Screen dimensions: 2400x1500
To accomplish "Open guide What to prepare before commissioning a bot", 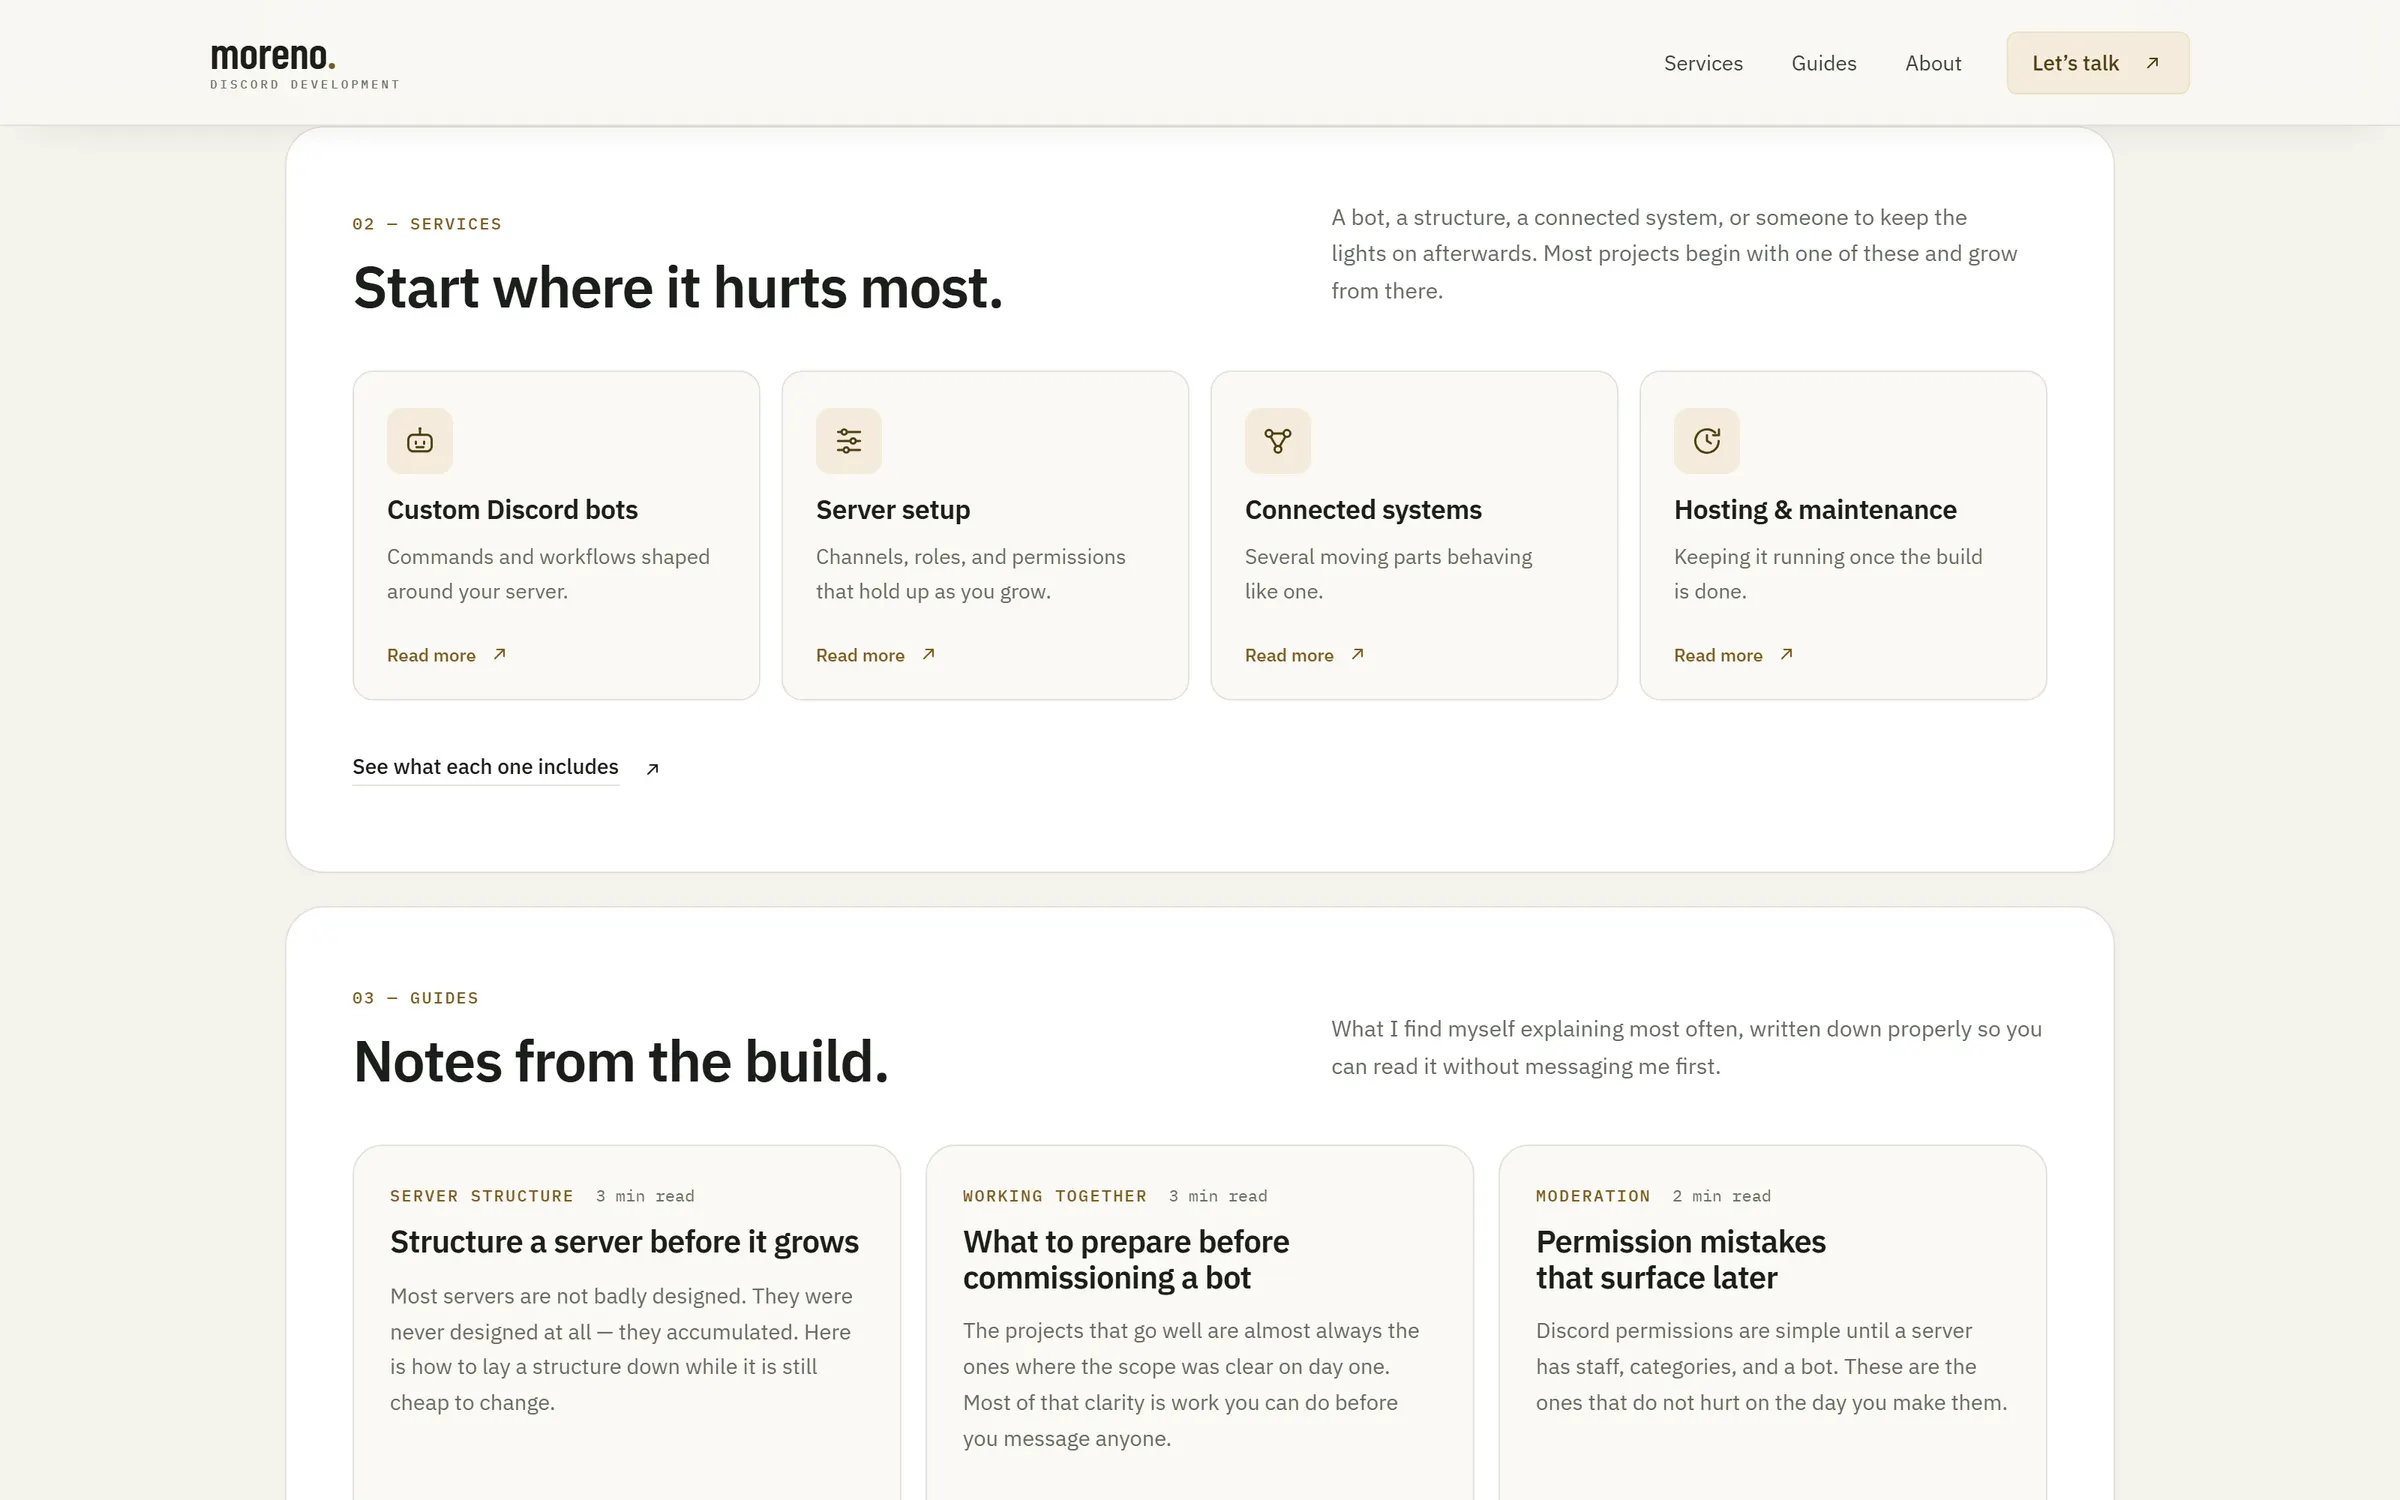I will (x=1126, y=1260).
